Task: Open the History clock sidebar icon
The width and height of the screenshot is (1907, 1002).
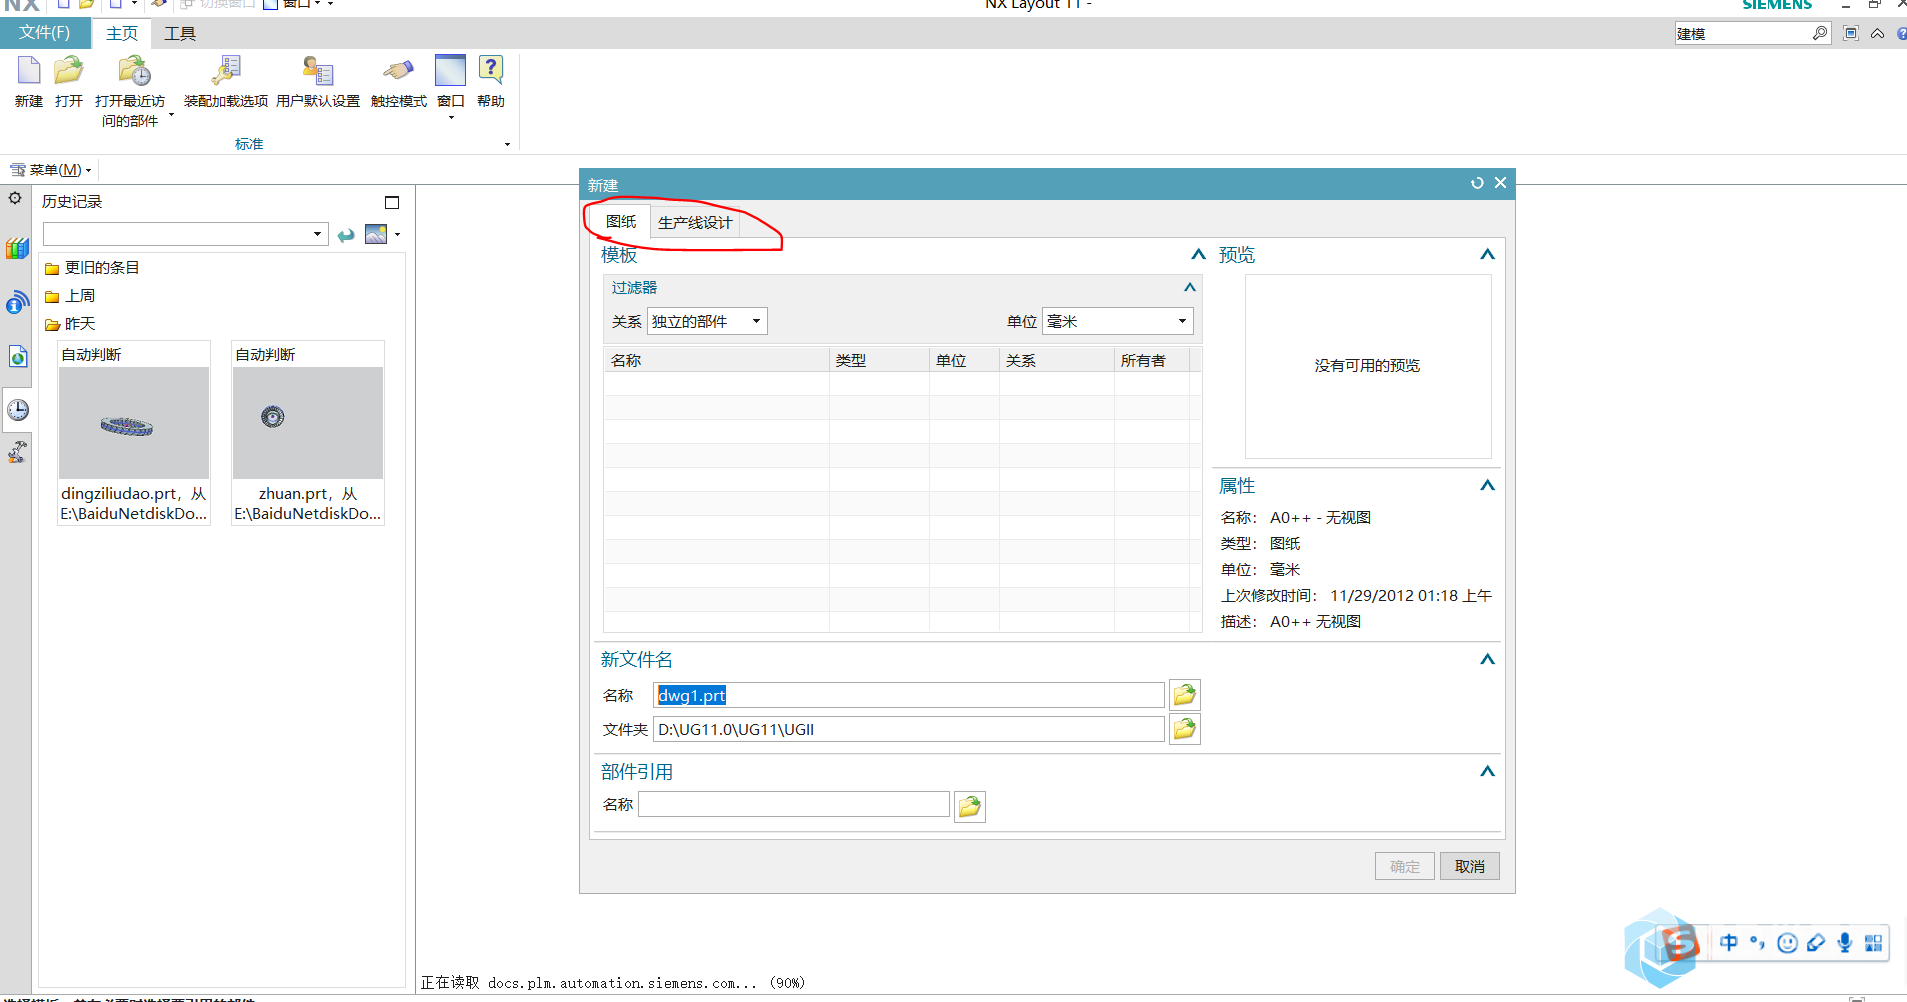Action: [x=18, y=410]
